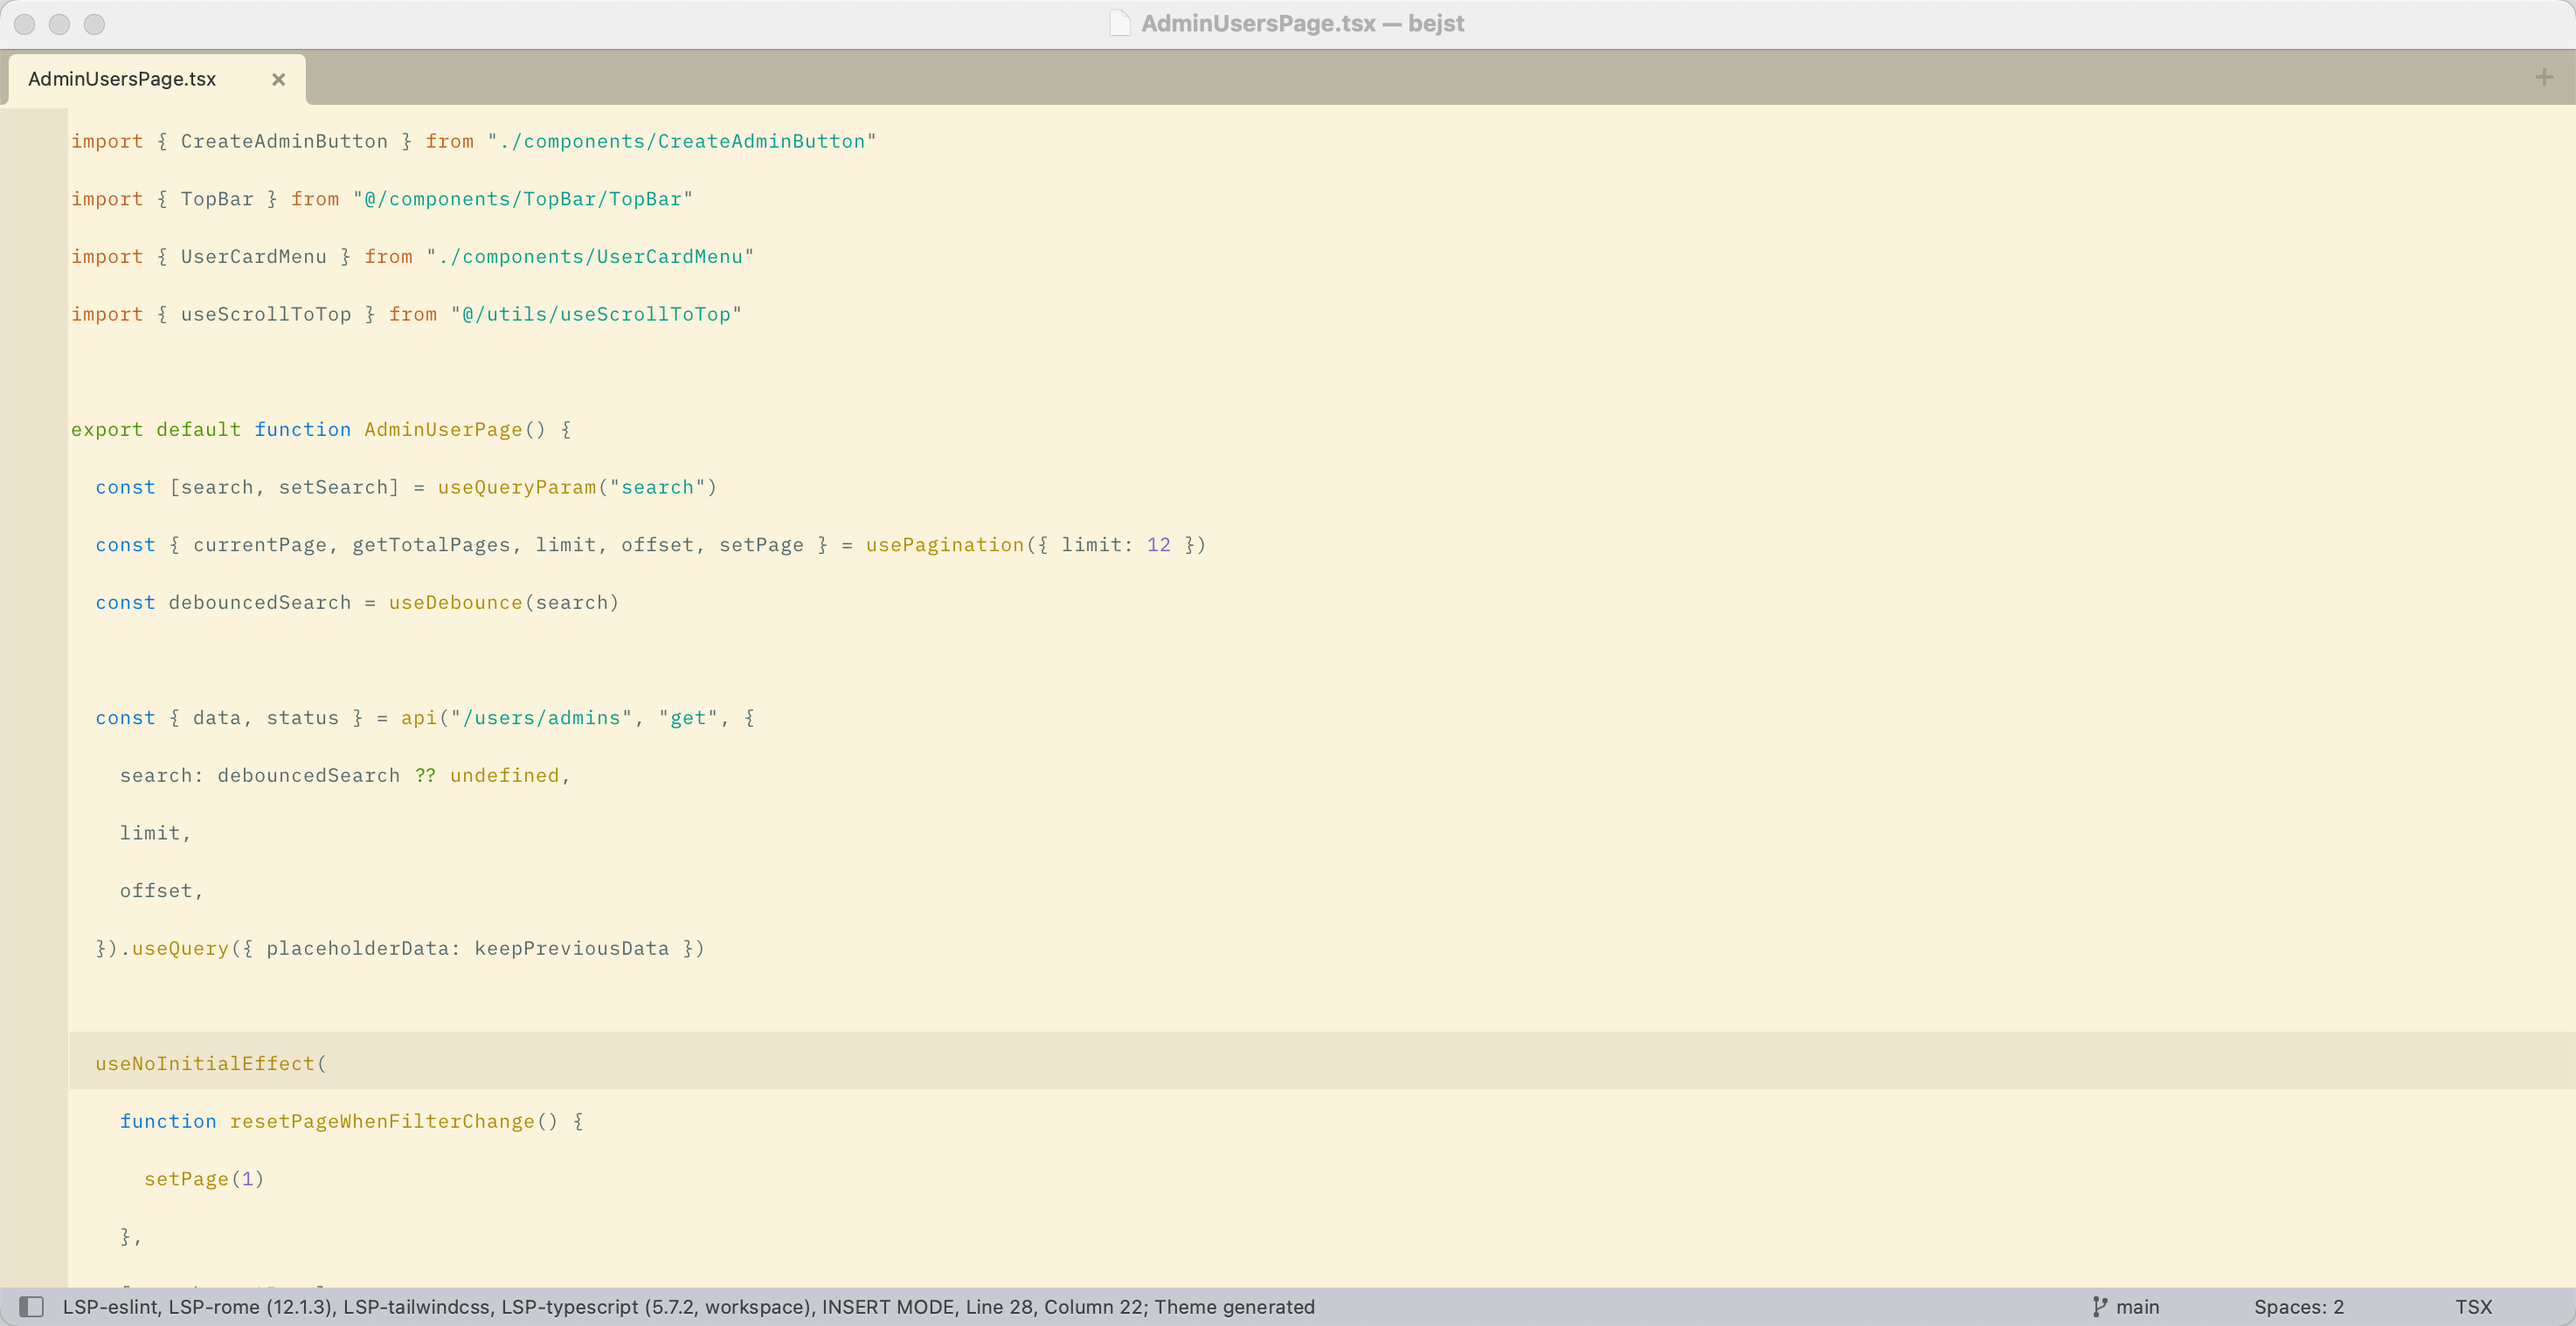Open a new tab with plus icon
The width and height of the screenshot is (2576, 1326).
coord(2544,77)
